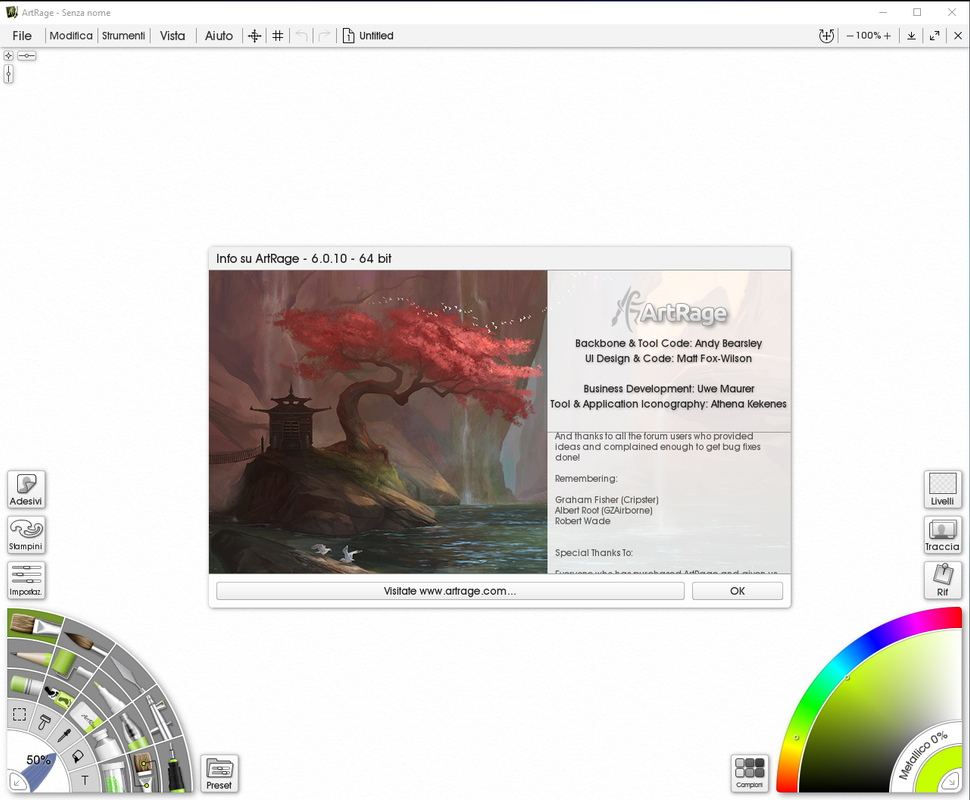Zoom in with the plus button

(x=887, y=36)
